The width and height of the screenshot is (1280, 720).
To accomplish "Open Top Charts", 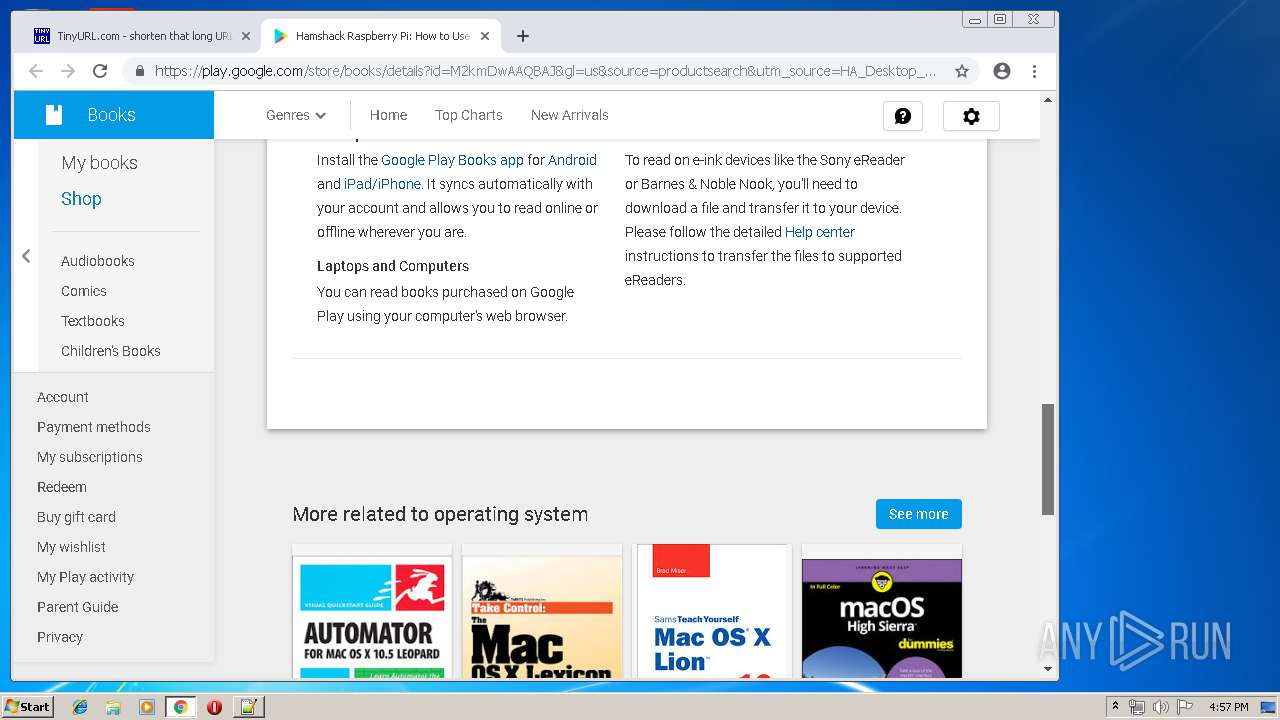I will (x=469, y=115).
